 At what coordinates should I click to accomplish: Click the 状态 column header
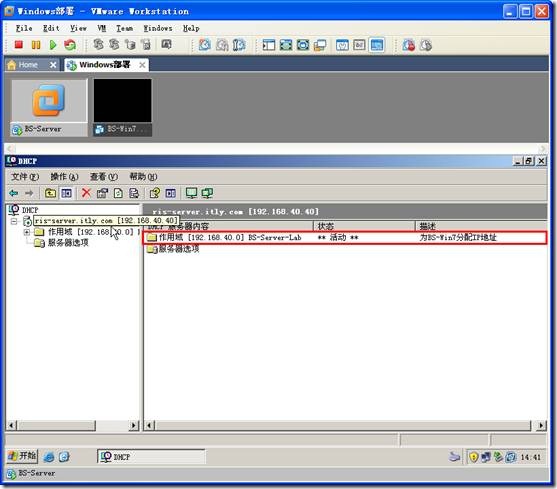coord(364,226)
